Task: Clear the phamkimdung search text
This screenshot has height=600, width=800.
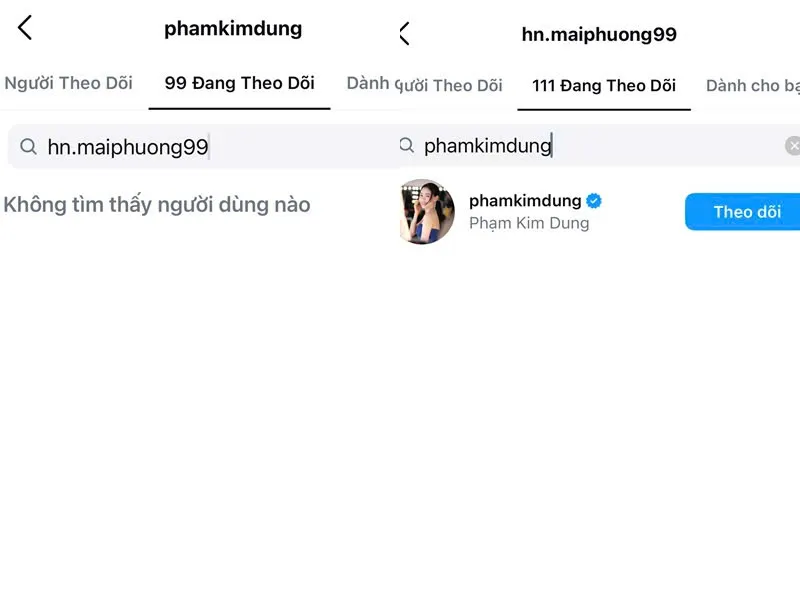Action: pos(792,146)
